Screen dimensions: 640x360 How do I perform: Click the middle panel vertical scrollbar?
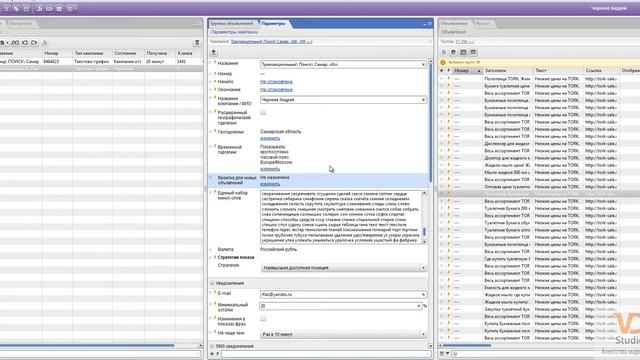[x=430, y=122]
